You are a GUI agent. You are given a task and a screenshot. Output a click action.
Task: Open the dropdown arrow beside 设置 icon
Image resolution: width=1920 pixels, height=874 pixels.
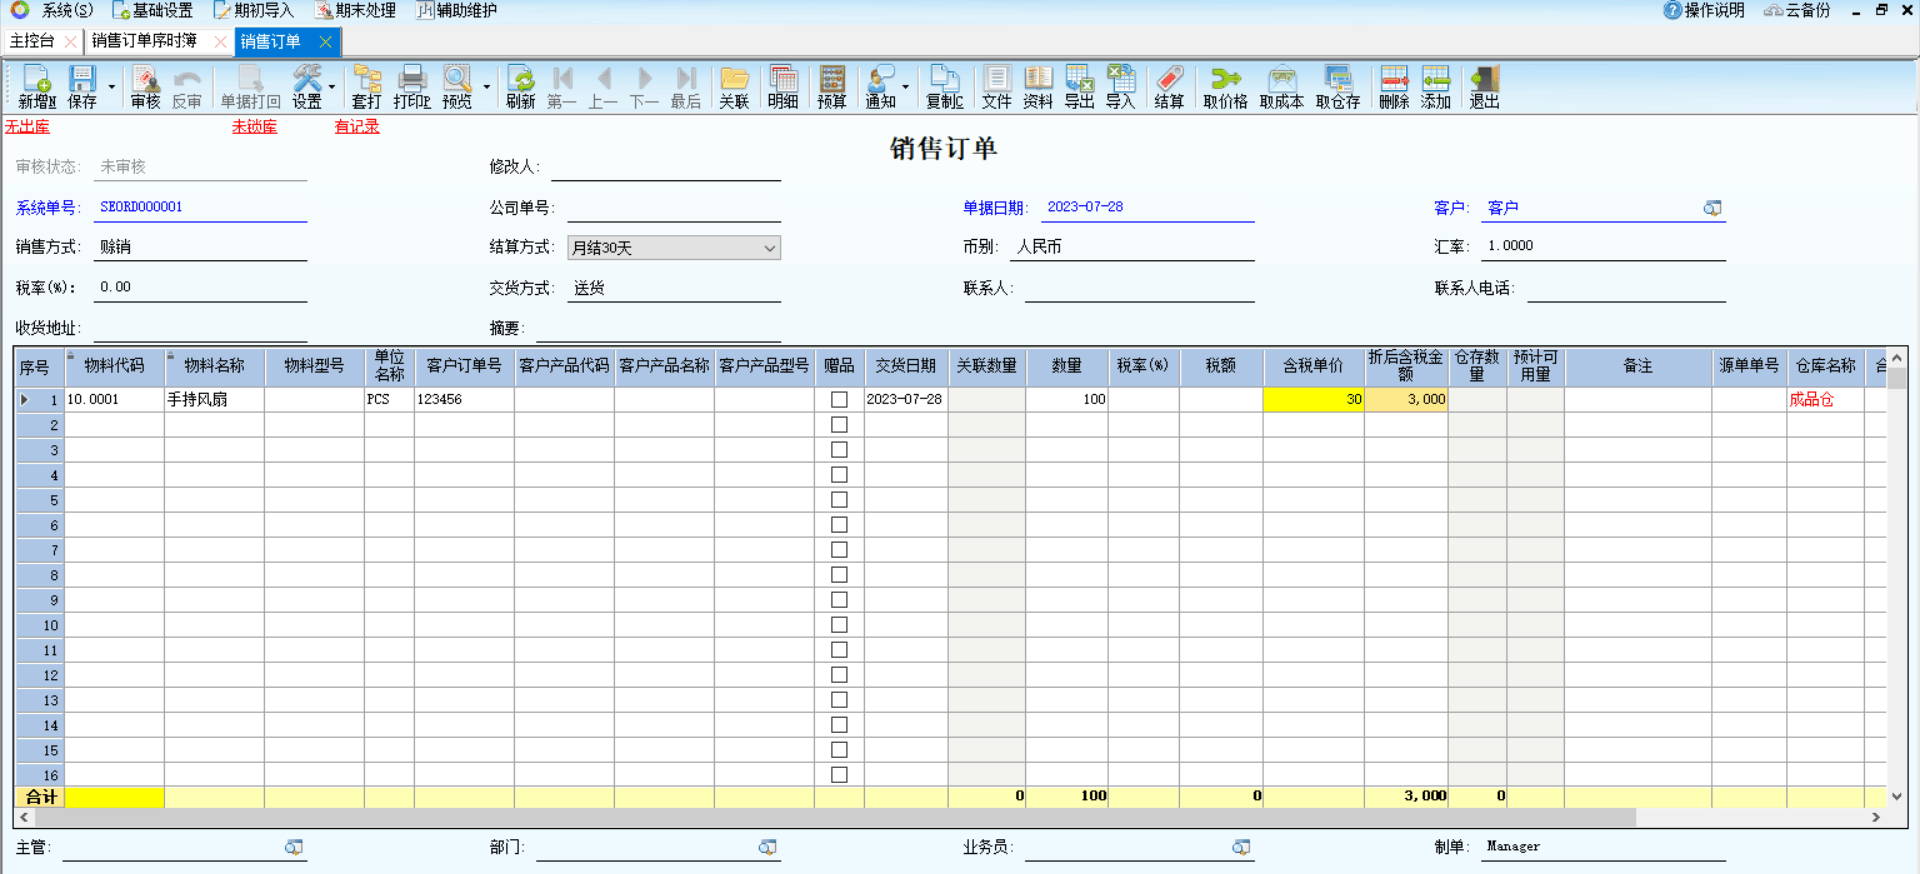pos(332,87)
